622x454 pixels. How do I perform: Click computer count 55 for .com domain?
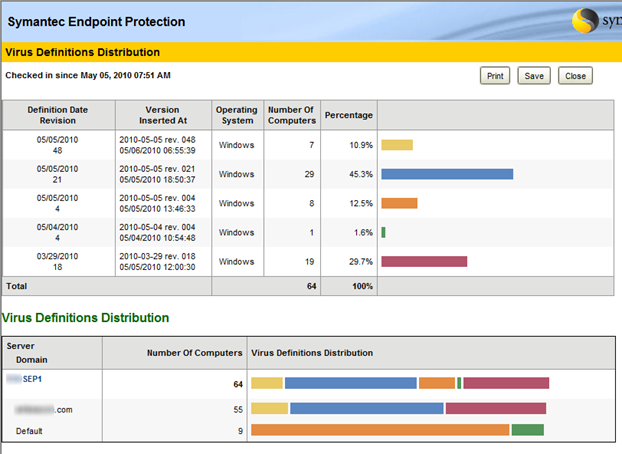238,410
